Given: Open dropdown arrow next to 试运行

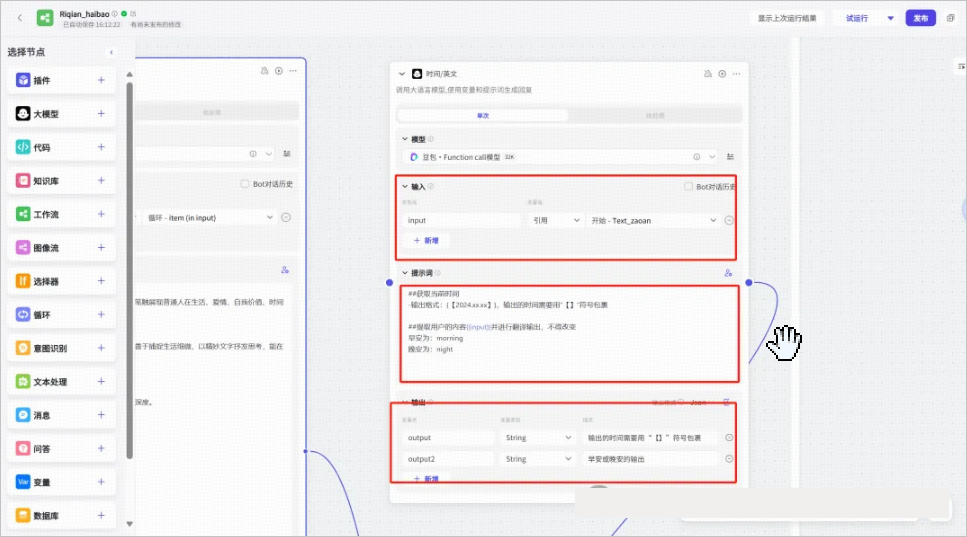Looking at the screenshot, I should [x=891, y=18].
